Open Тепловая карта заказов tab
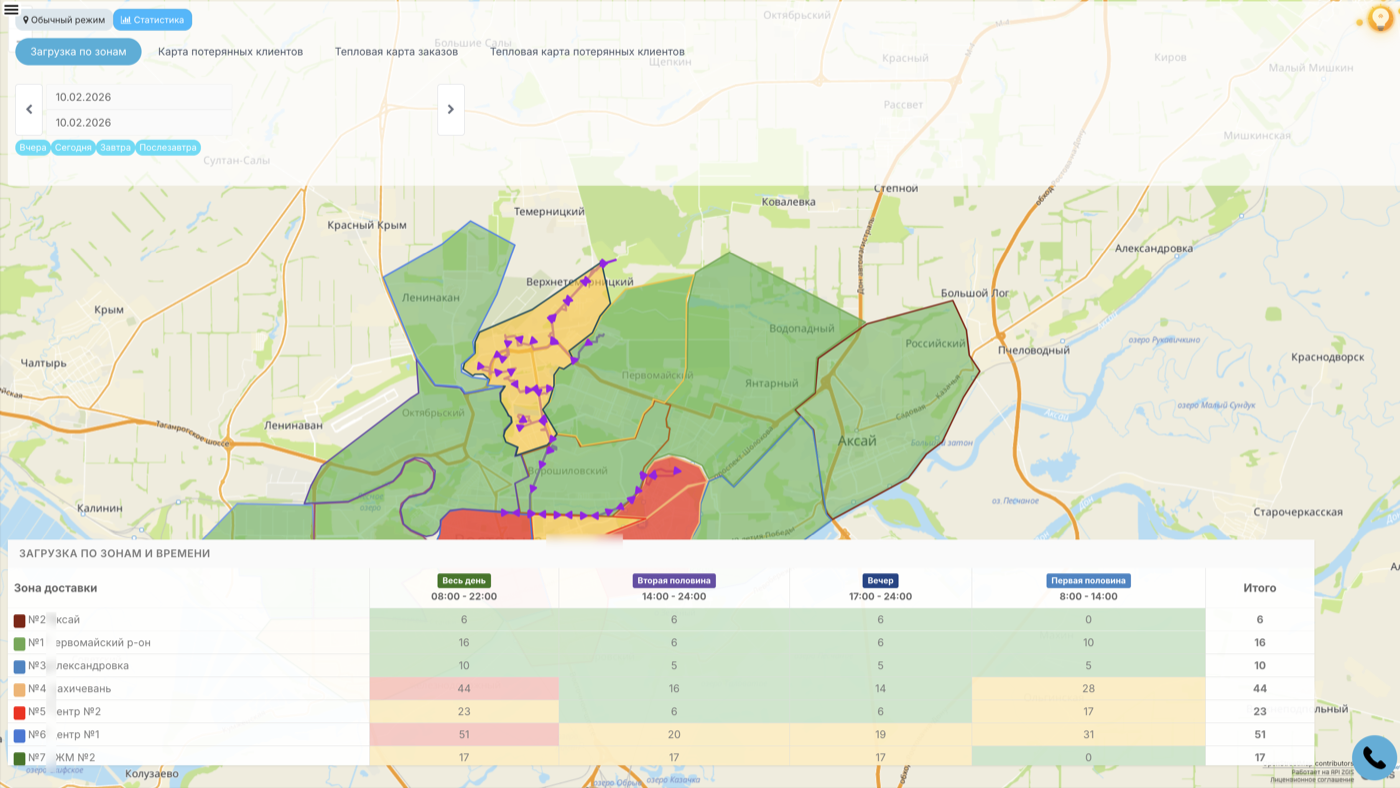The width and height of the screenshot is (1400, 788). [x=396, y=52]
